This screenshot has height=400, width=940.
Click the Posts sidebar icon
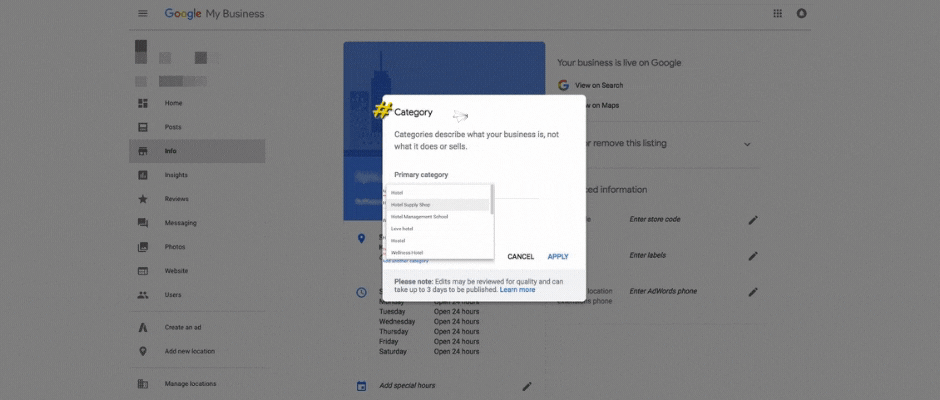[143, 127]
